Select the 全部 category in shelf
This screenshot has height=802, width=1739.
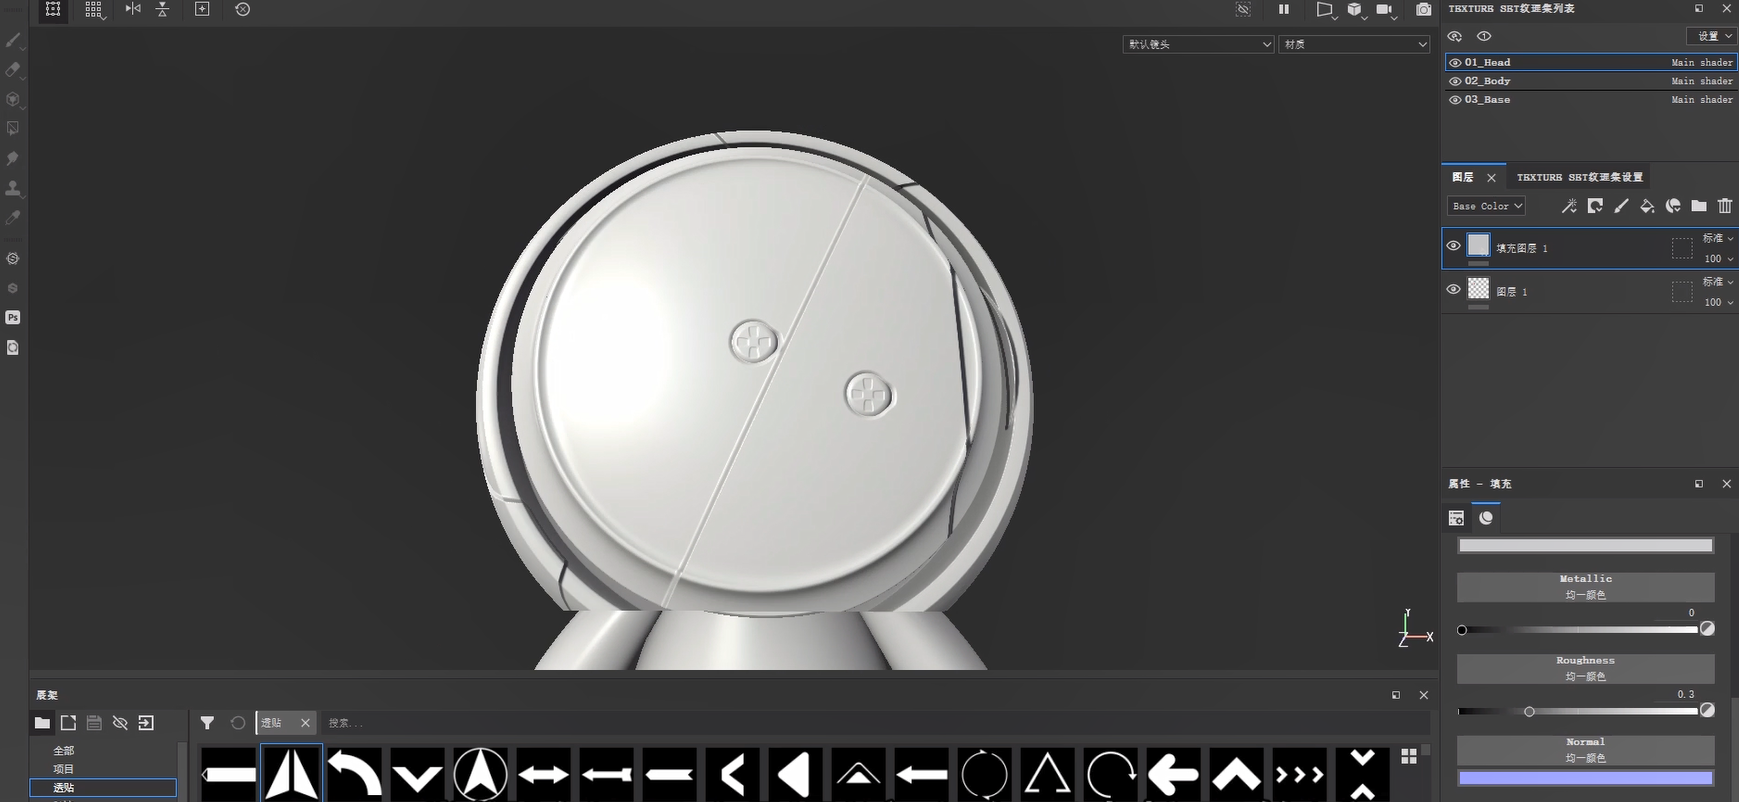[64, 750]
